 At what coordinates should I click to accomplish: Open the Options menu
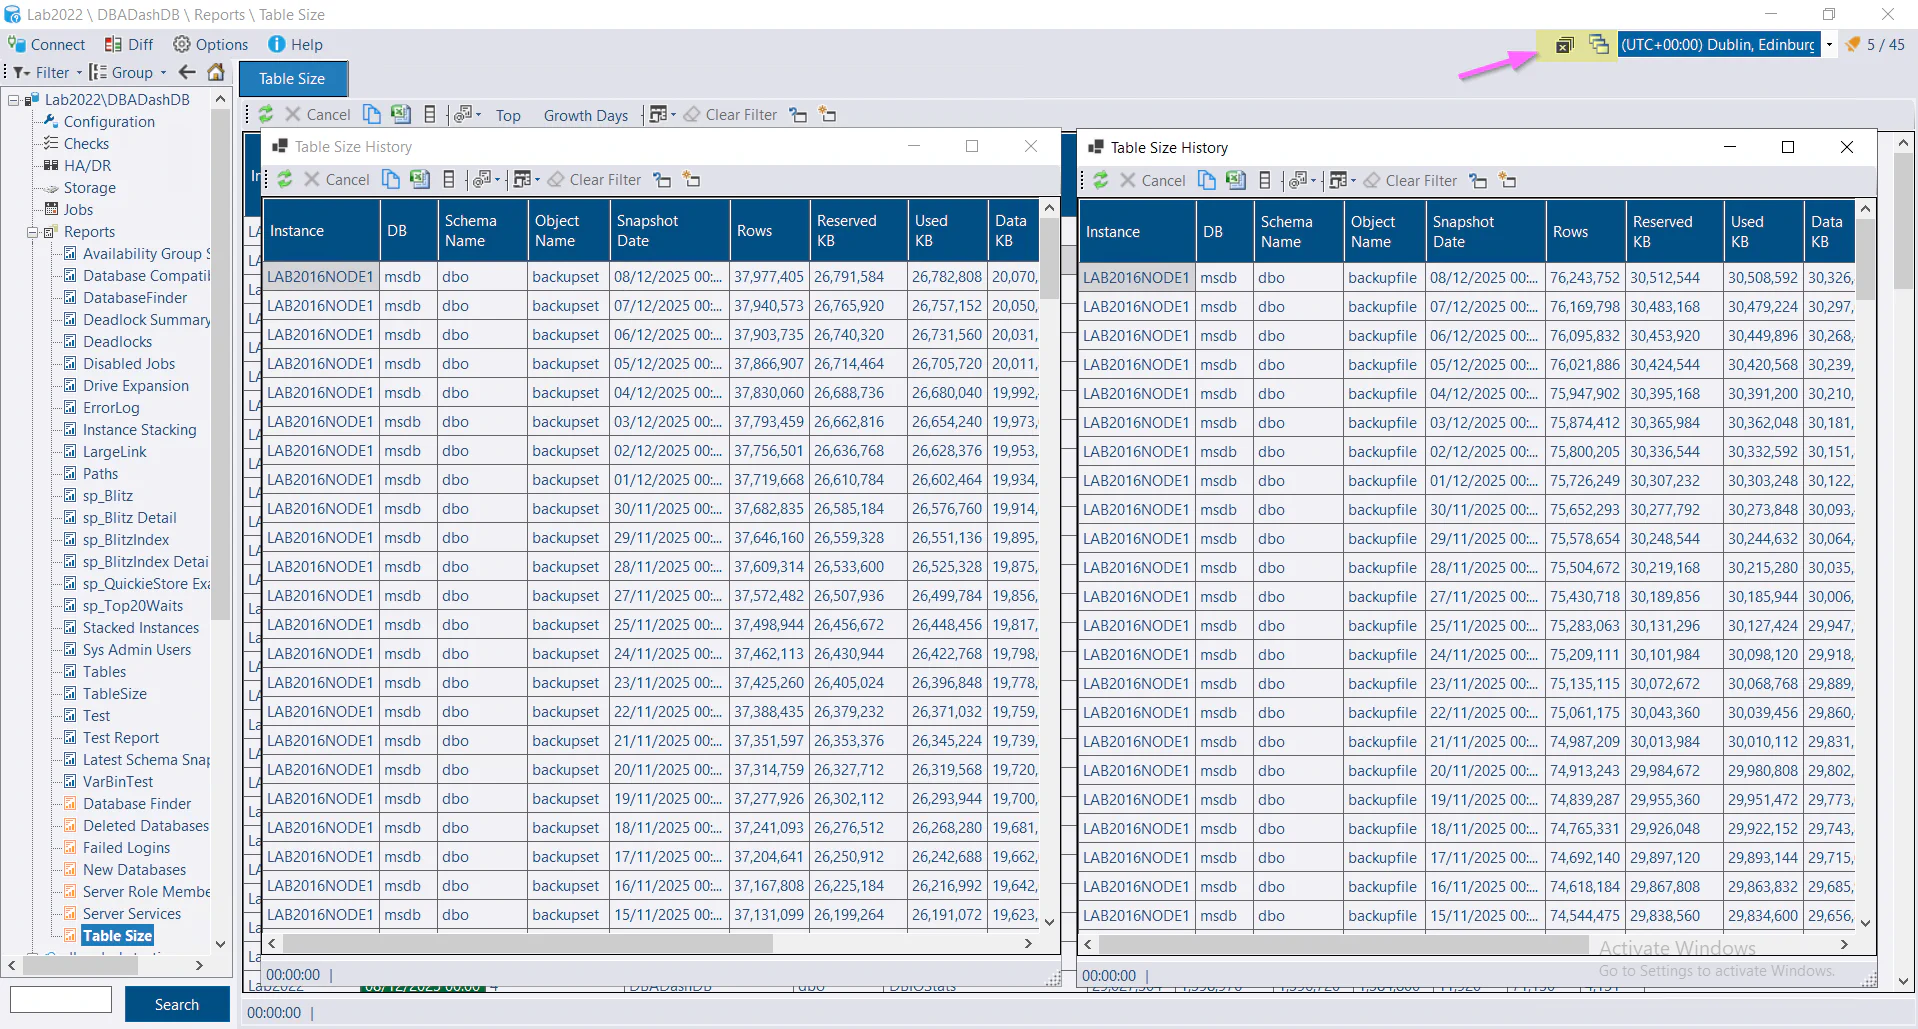(210, 44)
